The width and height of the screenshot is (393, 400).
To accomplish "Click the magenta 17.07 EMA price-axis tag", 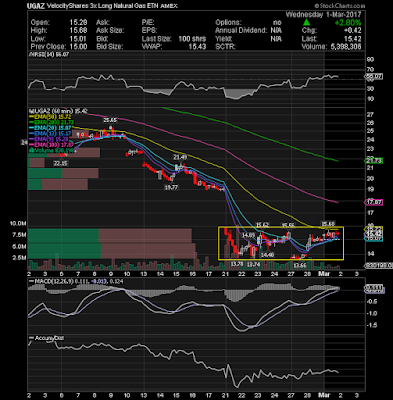I will coord(374,202).
